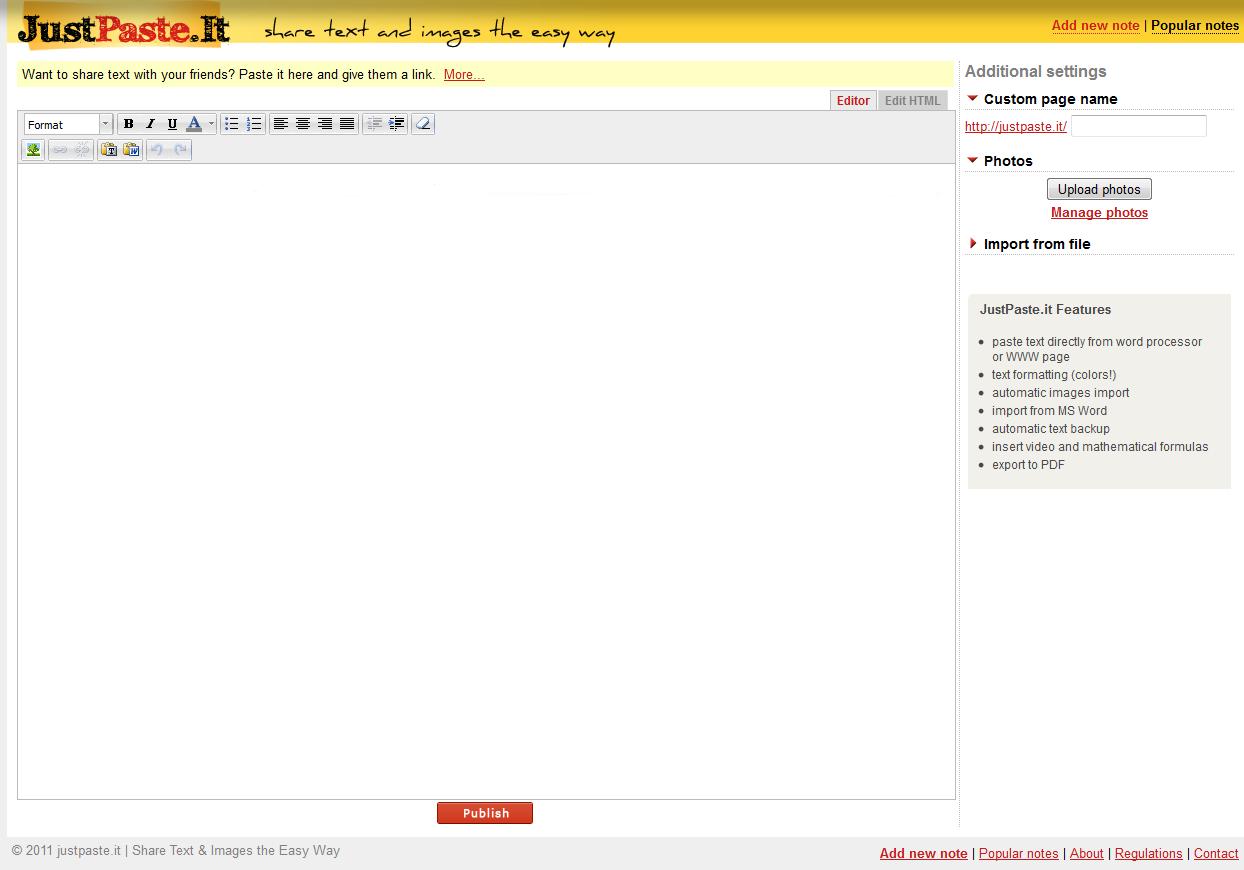Select the Insert Image tool

pyautogui.click(x=32, y=149)
